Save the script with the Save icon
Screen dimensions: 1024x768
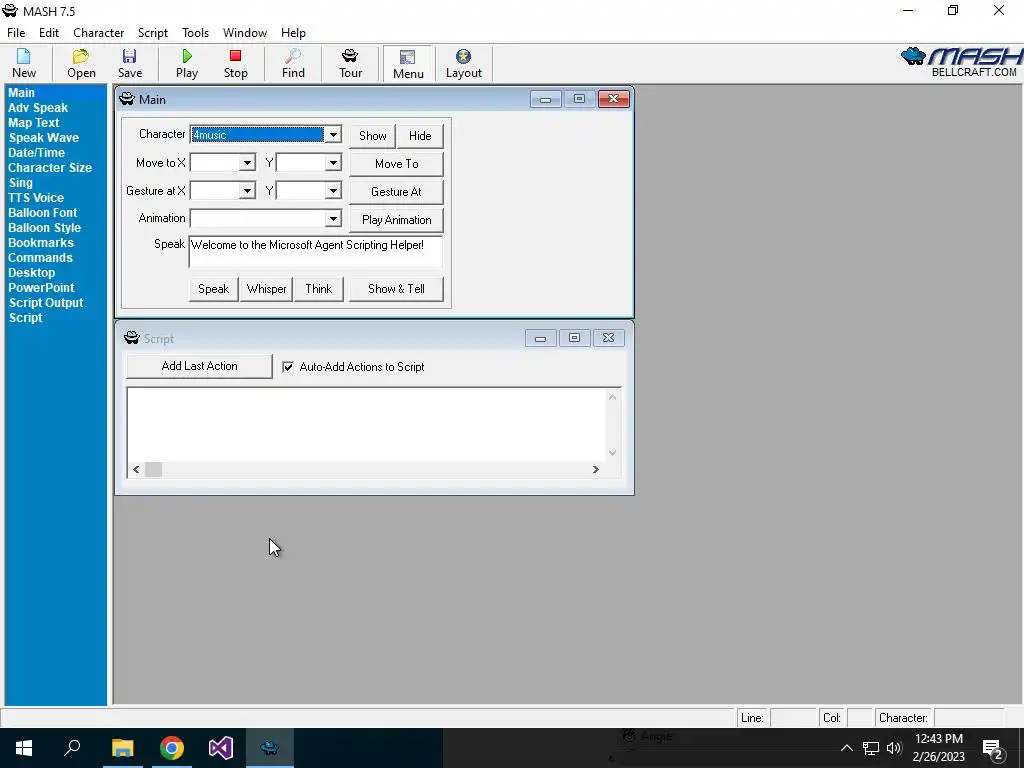click(x=129, y=63)
